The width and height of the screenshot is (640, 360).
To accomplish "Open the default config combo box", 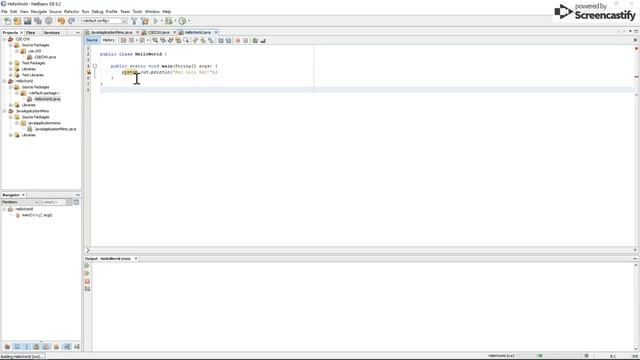I will (104, 21).
